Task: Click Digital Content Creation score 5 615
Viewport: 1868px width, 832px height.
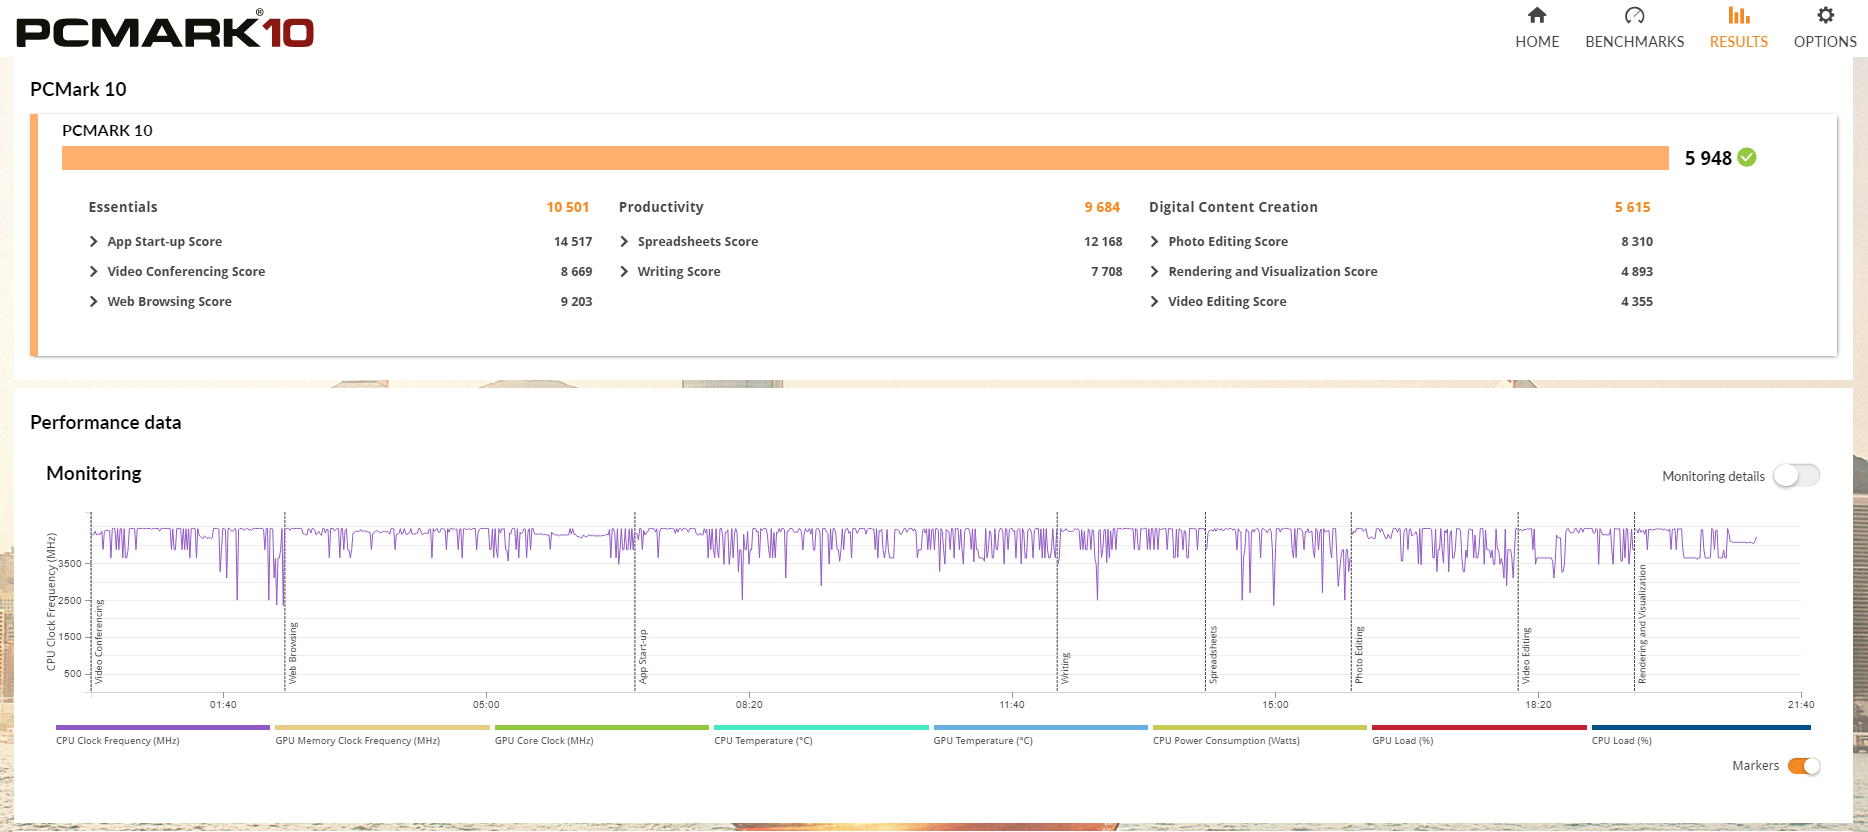Action: [x=1632, y=207]
